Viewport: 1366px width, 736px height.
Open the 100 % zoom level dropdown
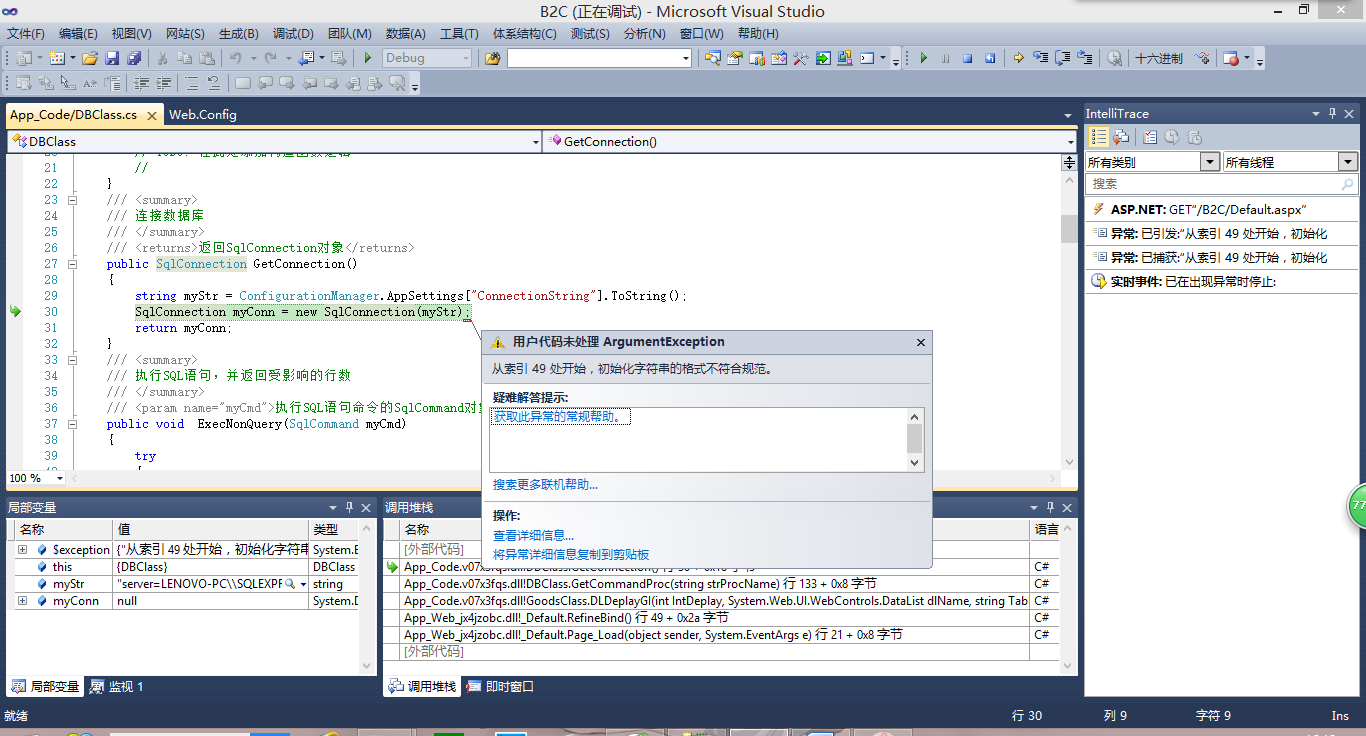coord(60,478)
